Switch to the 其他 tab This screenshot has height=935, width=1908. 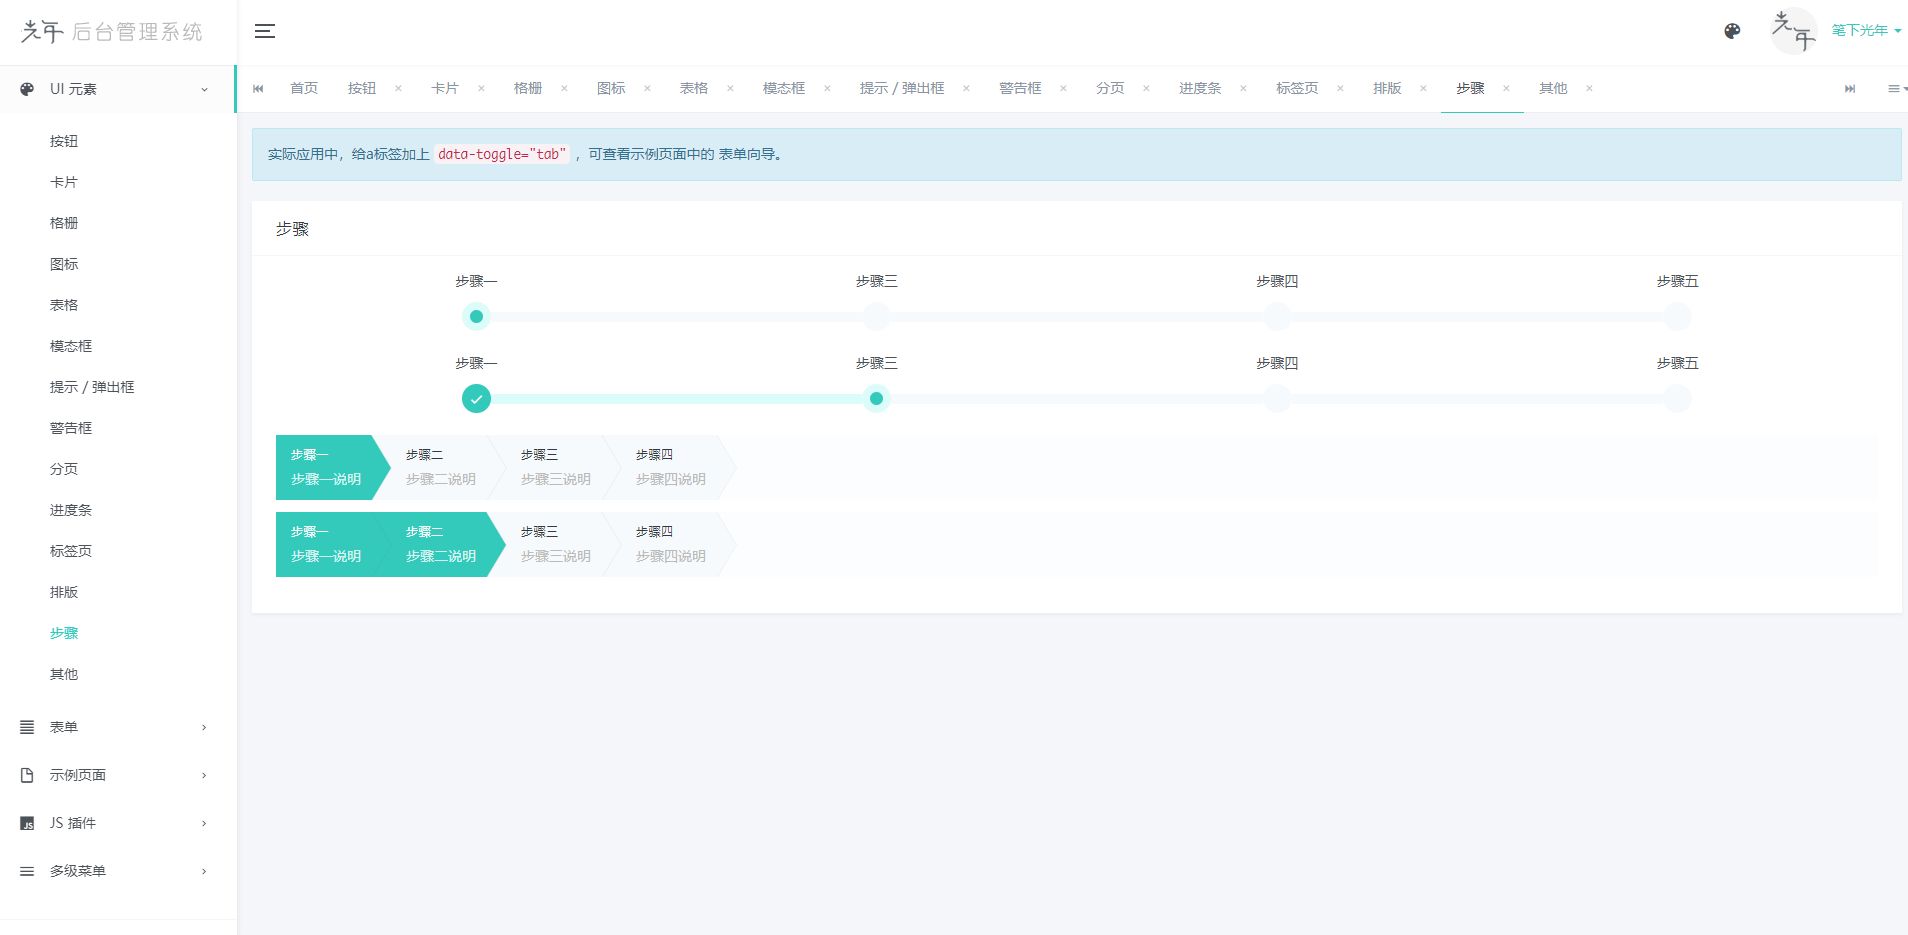1553,88
